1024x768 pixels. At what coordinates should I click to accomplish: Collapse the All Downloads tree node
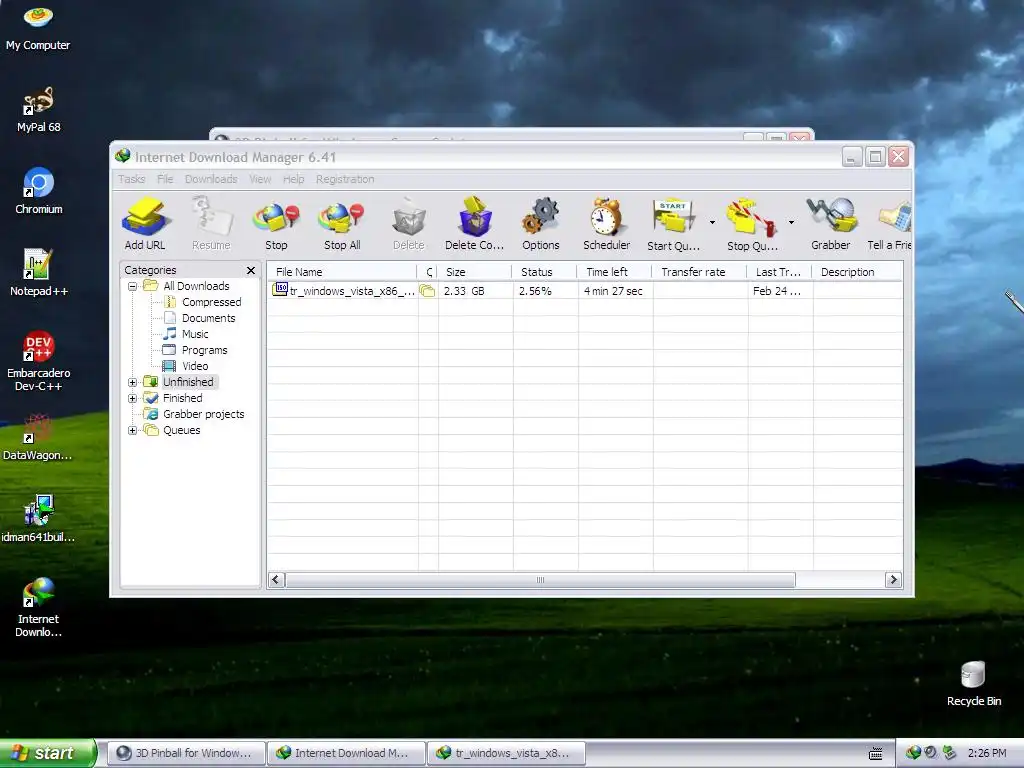pyautogui.click(x=133, y=286)
